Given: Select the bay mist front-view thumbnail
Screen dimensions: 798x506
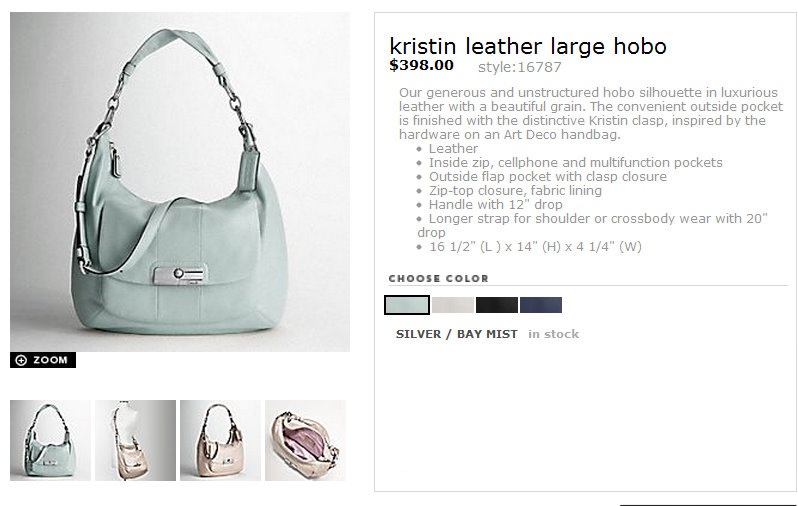Looking at the screenshot, I should 50,440.
